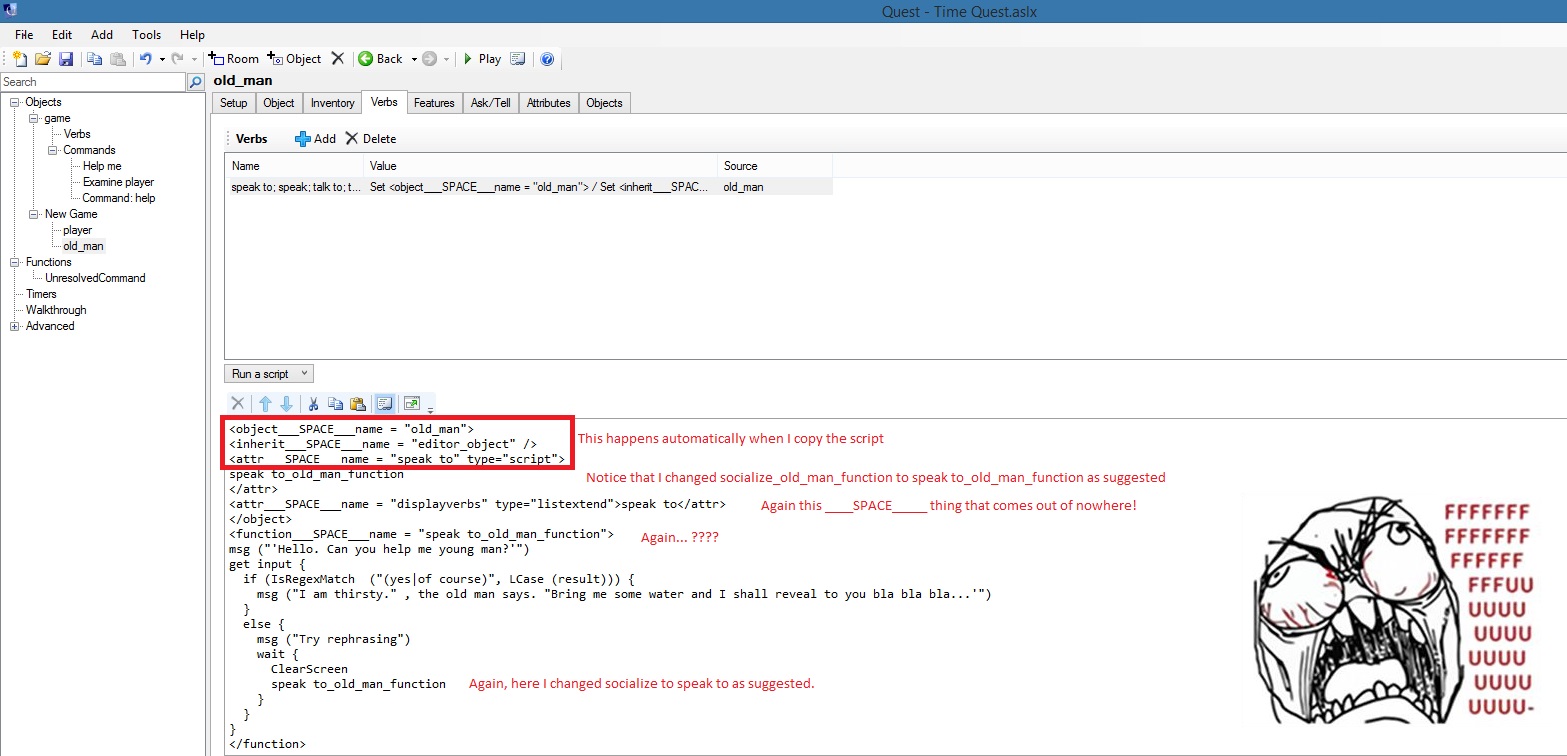1567x756 pixels.
Task: Expand the Advanced tree node
Action: click(15, 326)
